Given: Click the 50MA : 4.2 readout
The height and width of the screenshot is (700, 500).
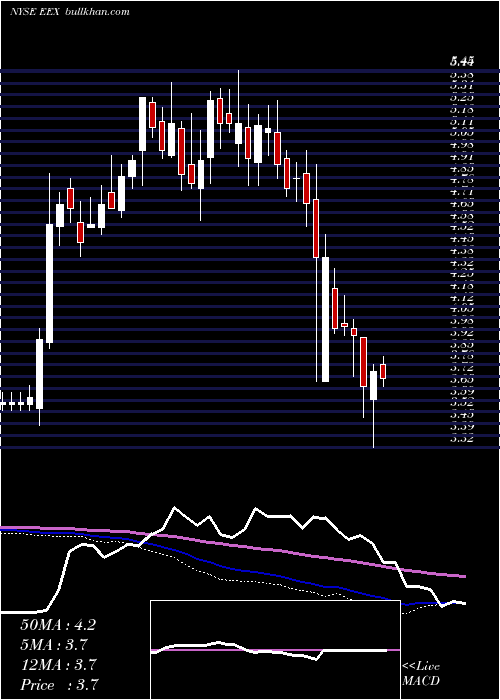Looking at the screenshot, I should 58,625.
